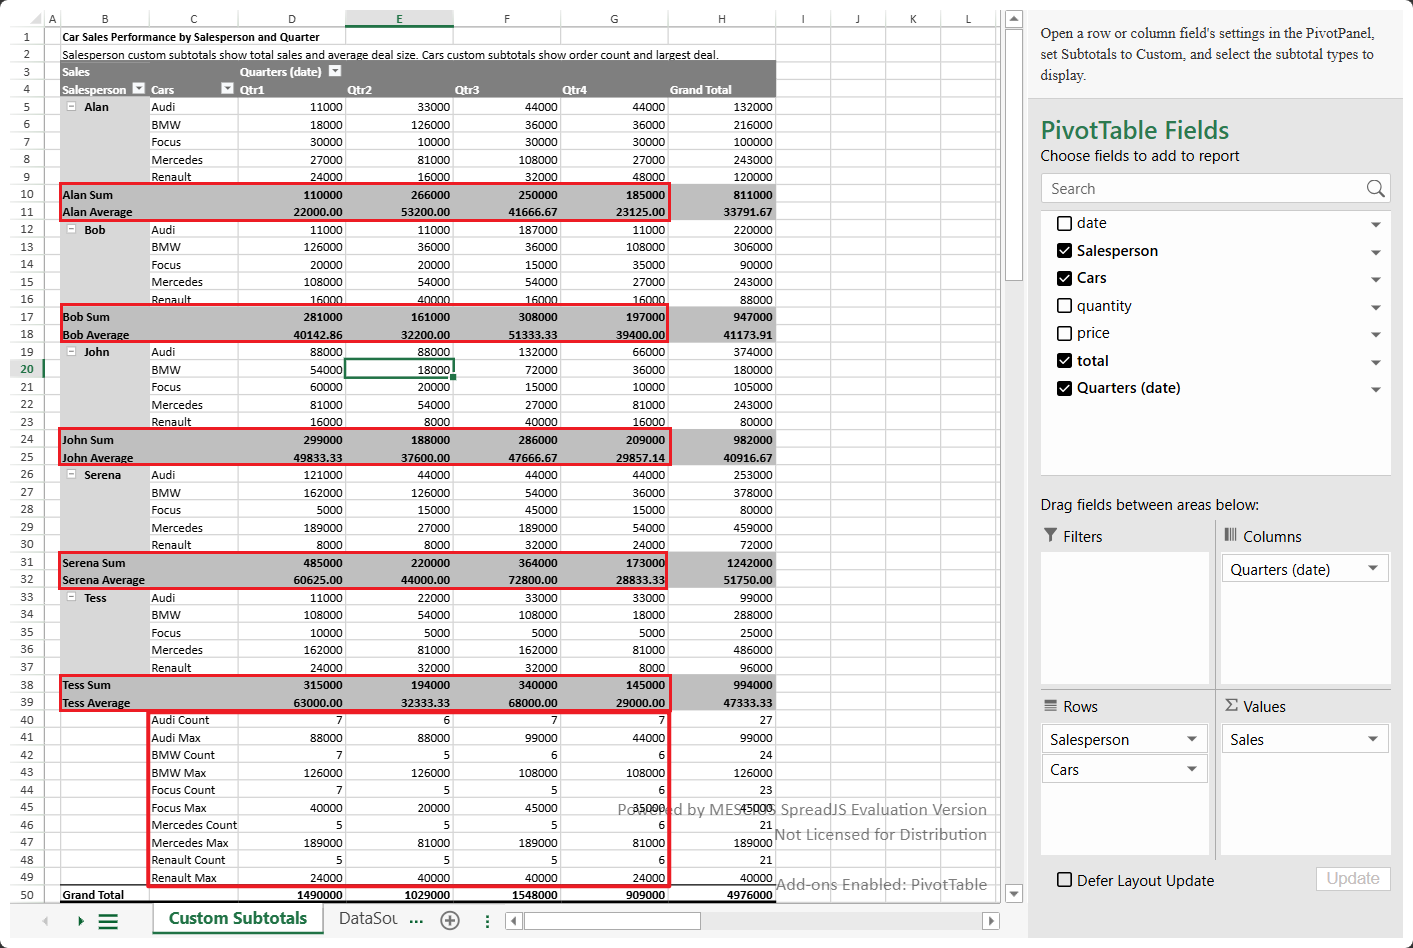Viewport: 1413px width, 948px height.
Task: Switch to the Custom Subtotals sheet tab
Action: [x=238, y=918]
